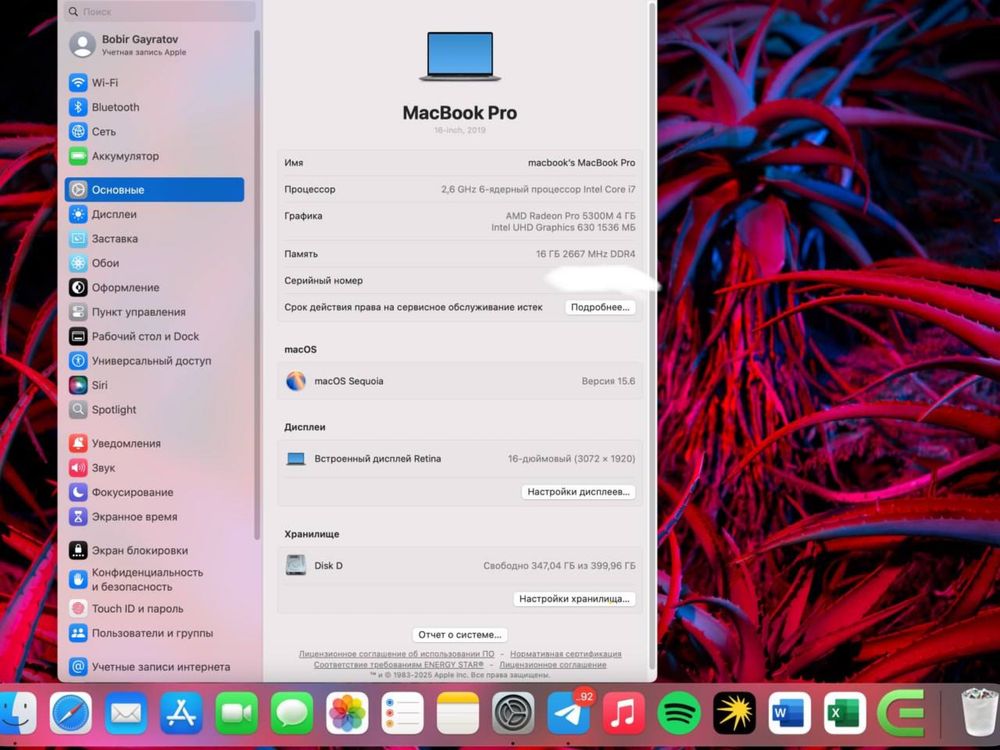The height and width of the screenshot is (750, 1000).
Task: Open Звук sound settings
Action: coord(154,467)
